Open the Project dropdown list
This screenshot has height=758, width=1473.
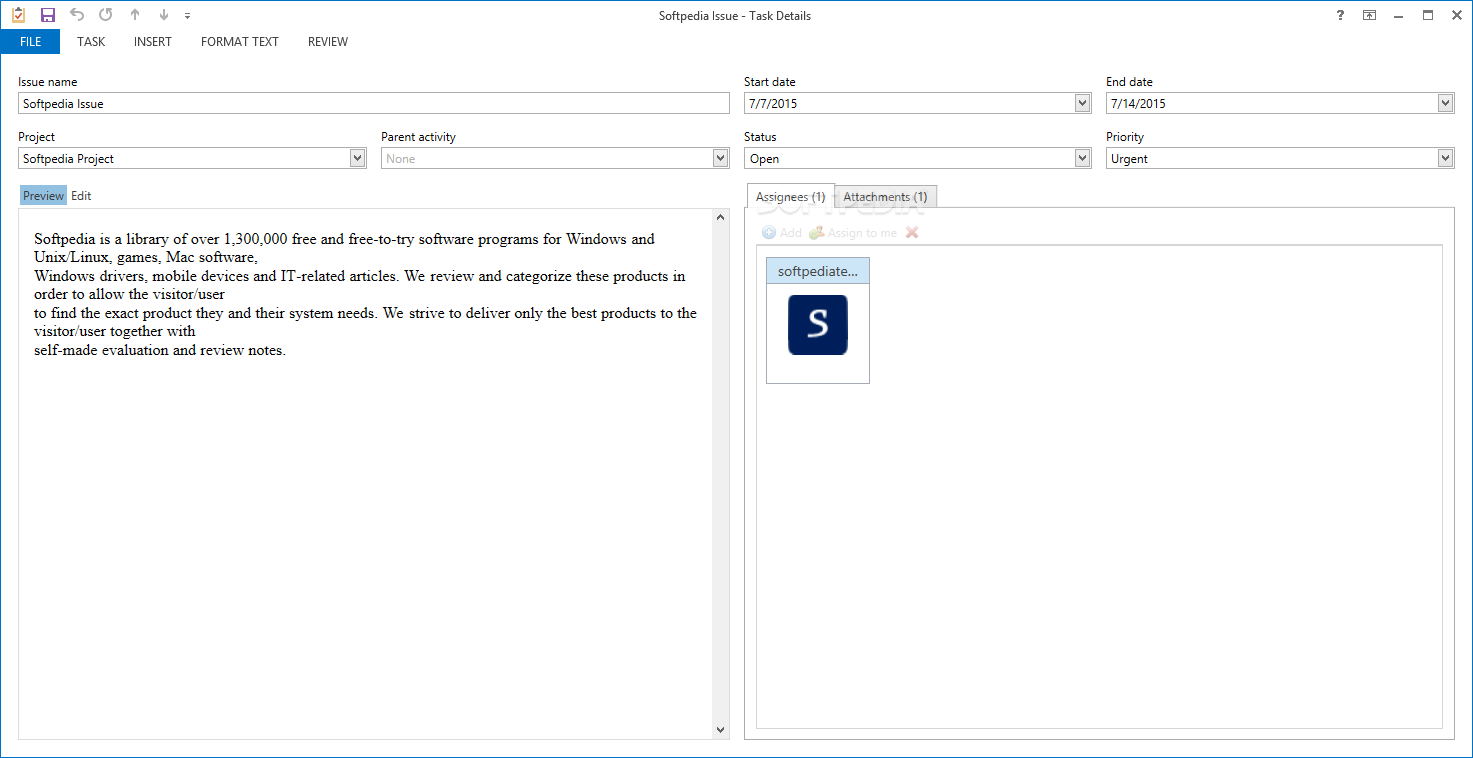click(358, 158)
